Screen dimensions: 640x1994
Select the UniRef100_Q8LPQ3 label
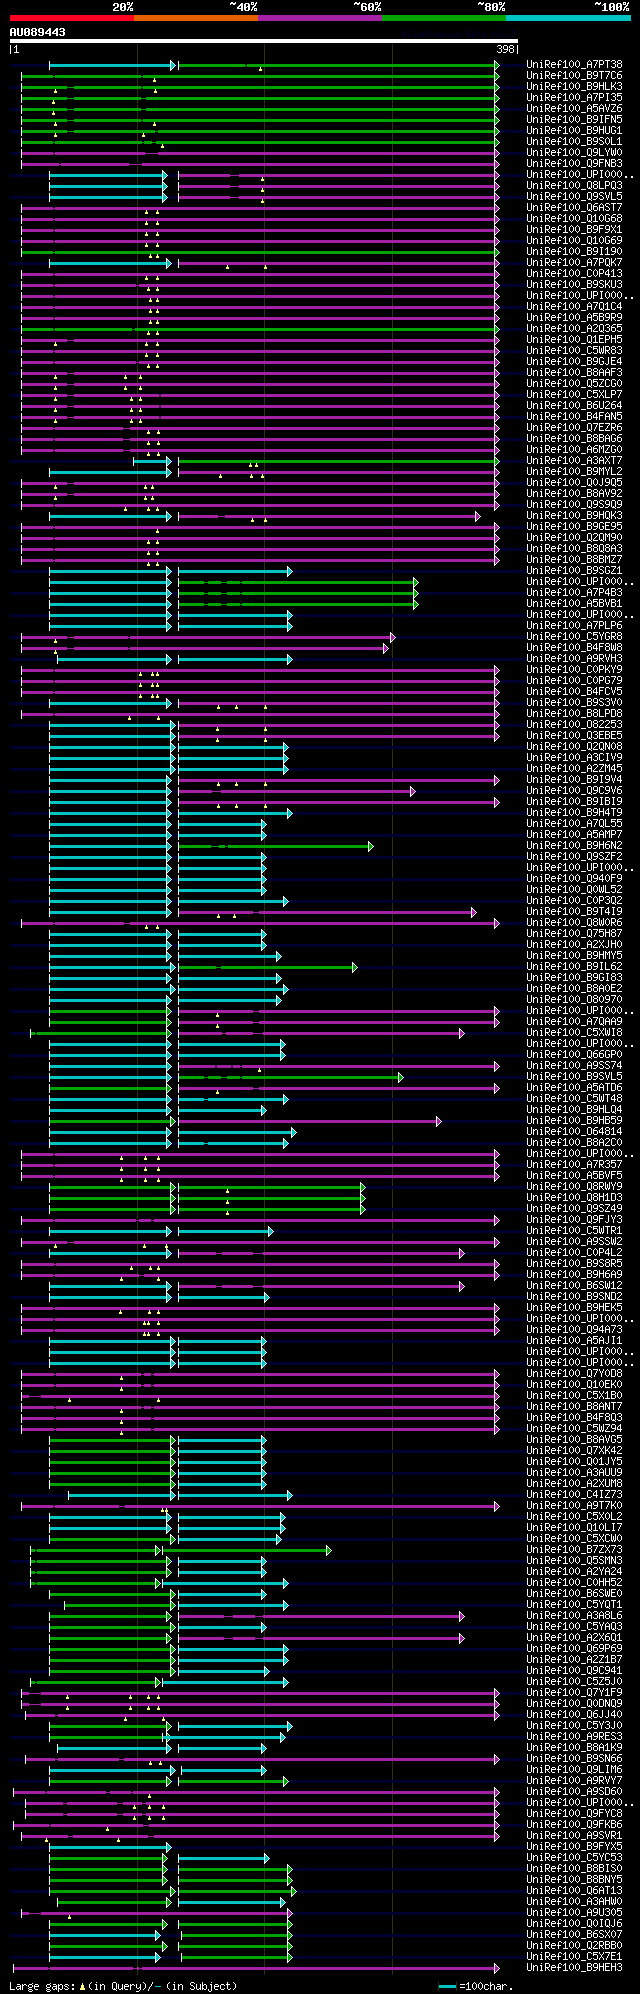[574, 185]
